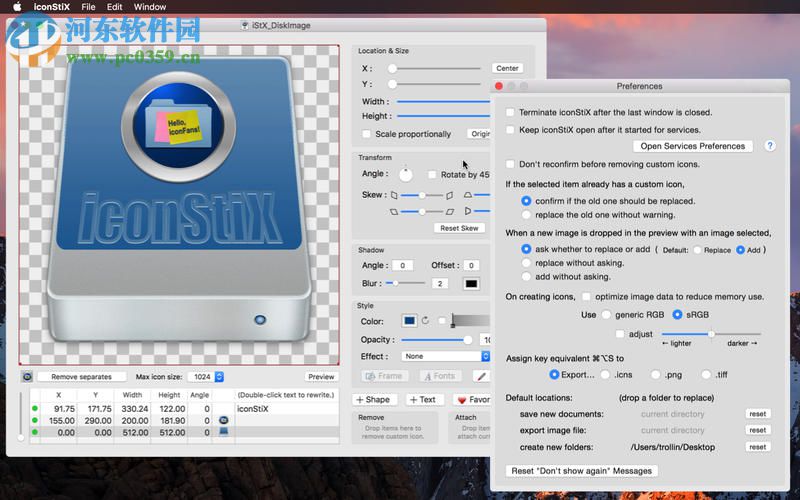
Task: Expand the Effect dropdown menu
Action: 445,356
